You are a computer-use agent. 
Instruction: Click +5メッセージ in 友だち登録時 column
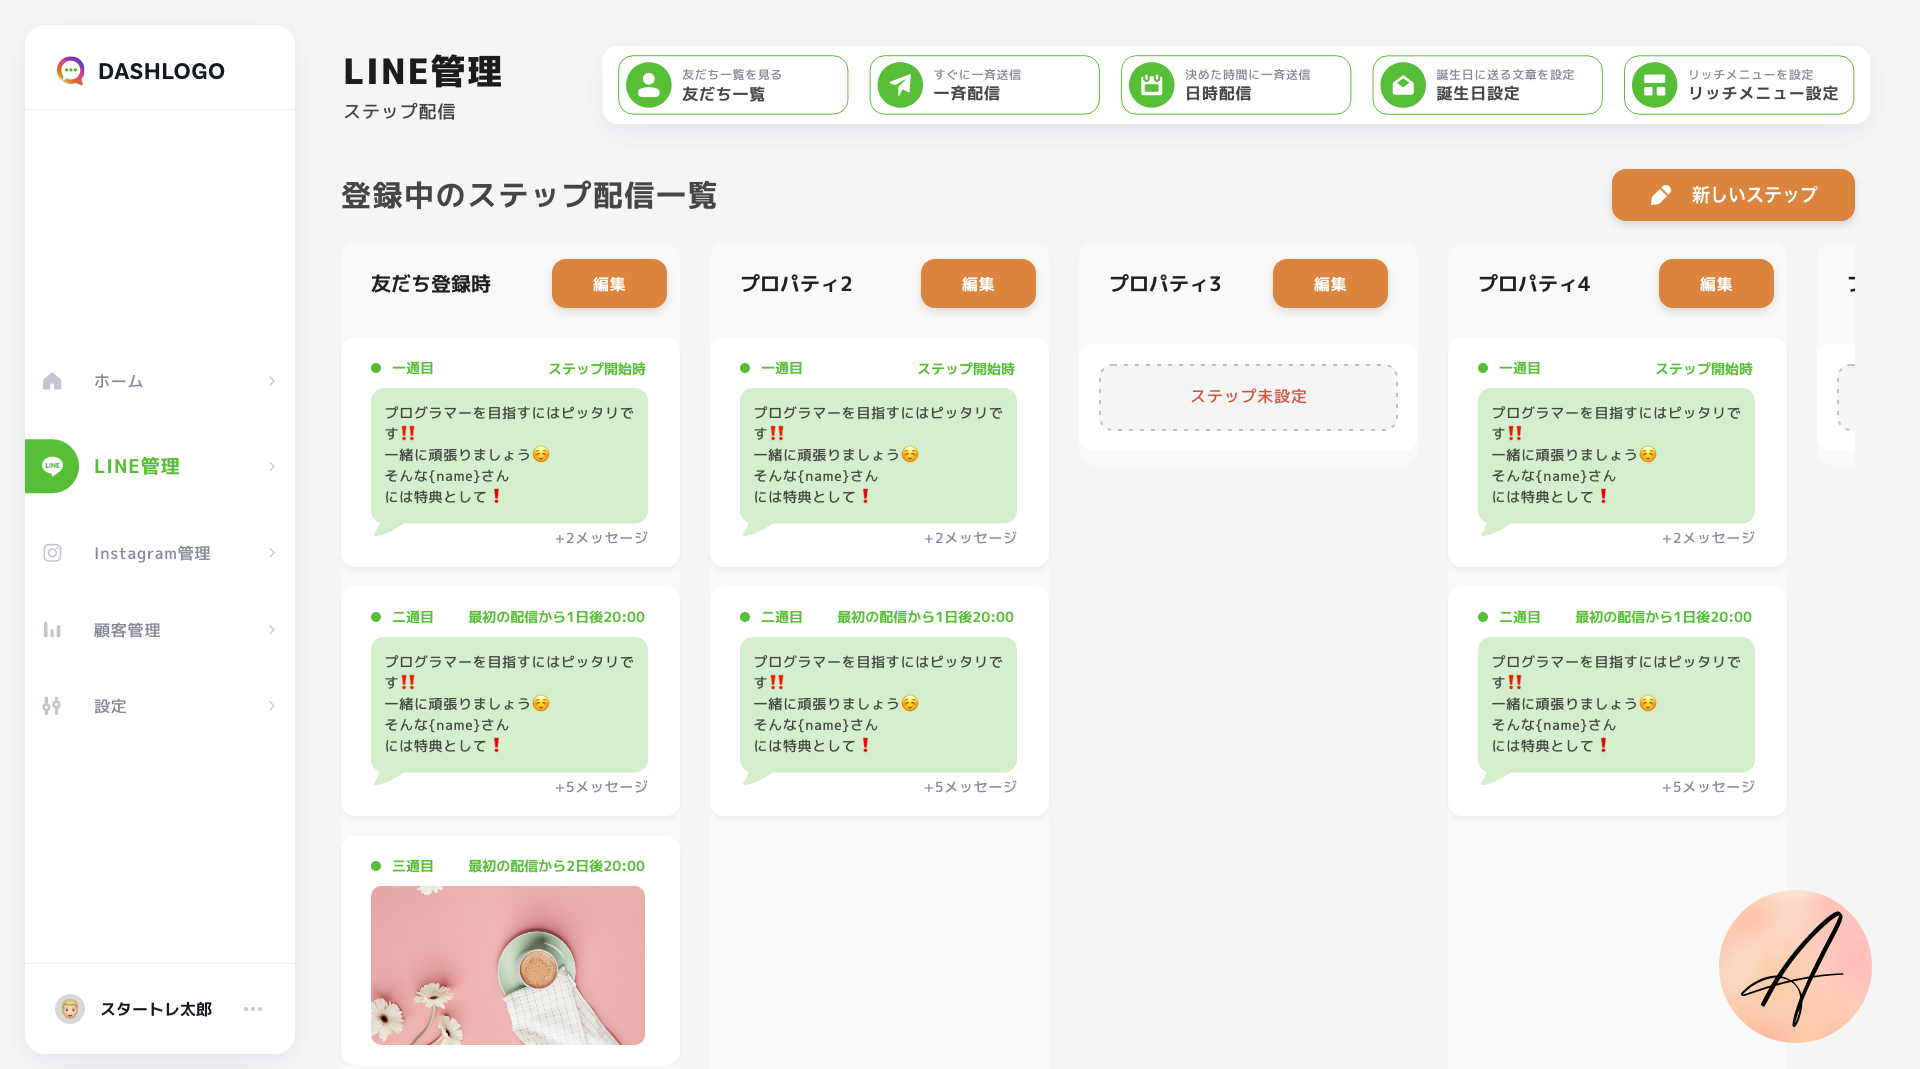(x=601, y=787)
